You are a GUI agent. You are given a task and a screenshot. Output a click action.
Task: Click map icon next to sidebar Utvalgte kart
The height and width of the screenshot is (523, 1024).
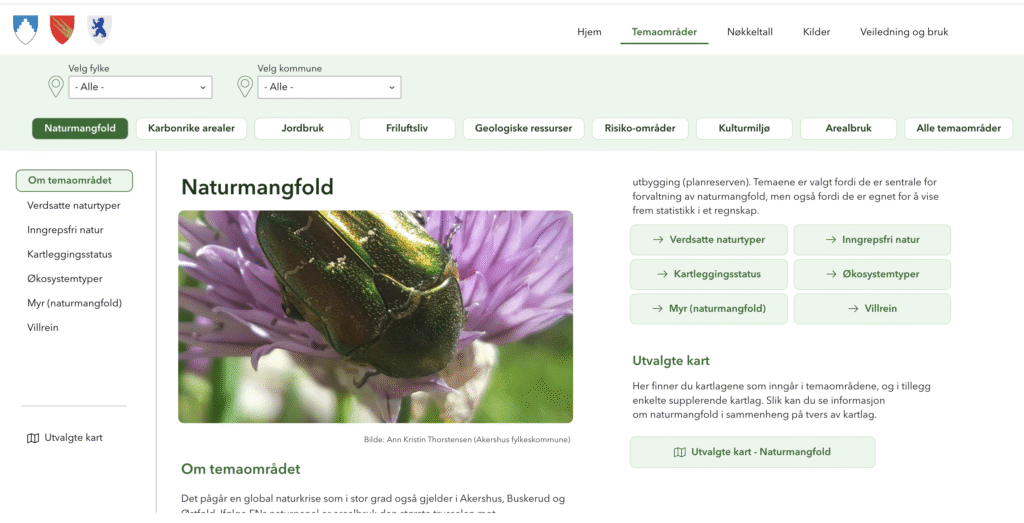pyautogui.click(x=33, y=438)
